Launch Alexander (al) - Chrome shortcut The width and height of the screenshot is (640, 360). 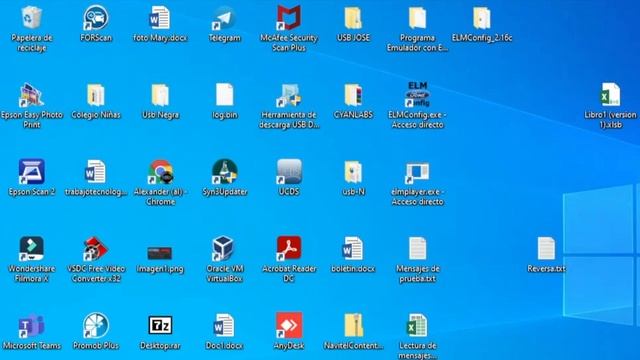160,172
